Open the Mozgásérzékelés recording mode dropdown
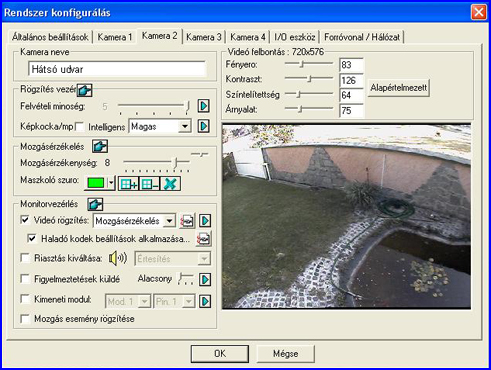Image resolution: width=491 pixels, height=370 pixels. click(170, 221)
